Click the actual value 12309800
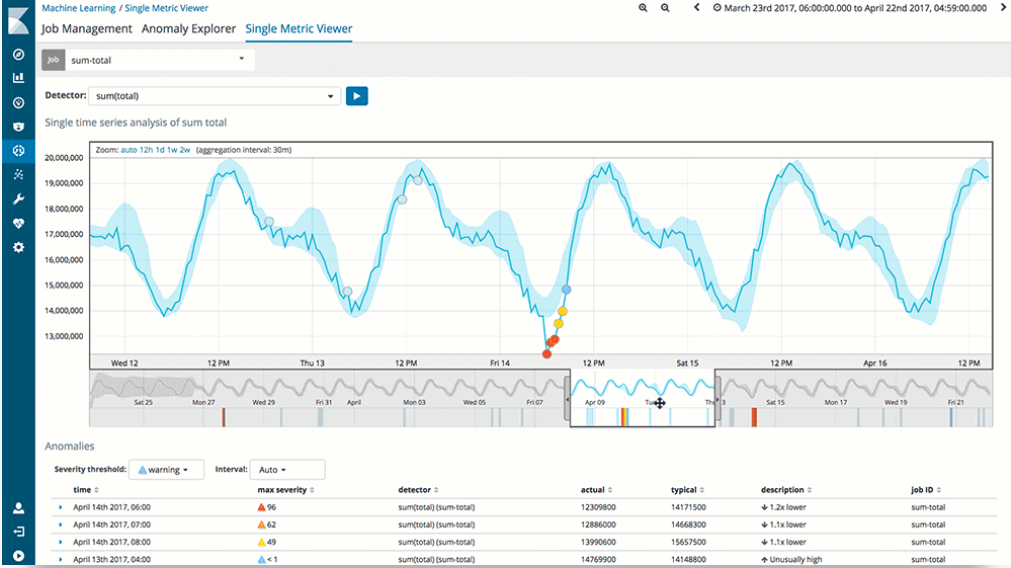This screenshot has width=1011, height=568. pyautogui.click(x=598, y=507)
